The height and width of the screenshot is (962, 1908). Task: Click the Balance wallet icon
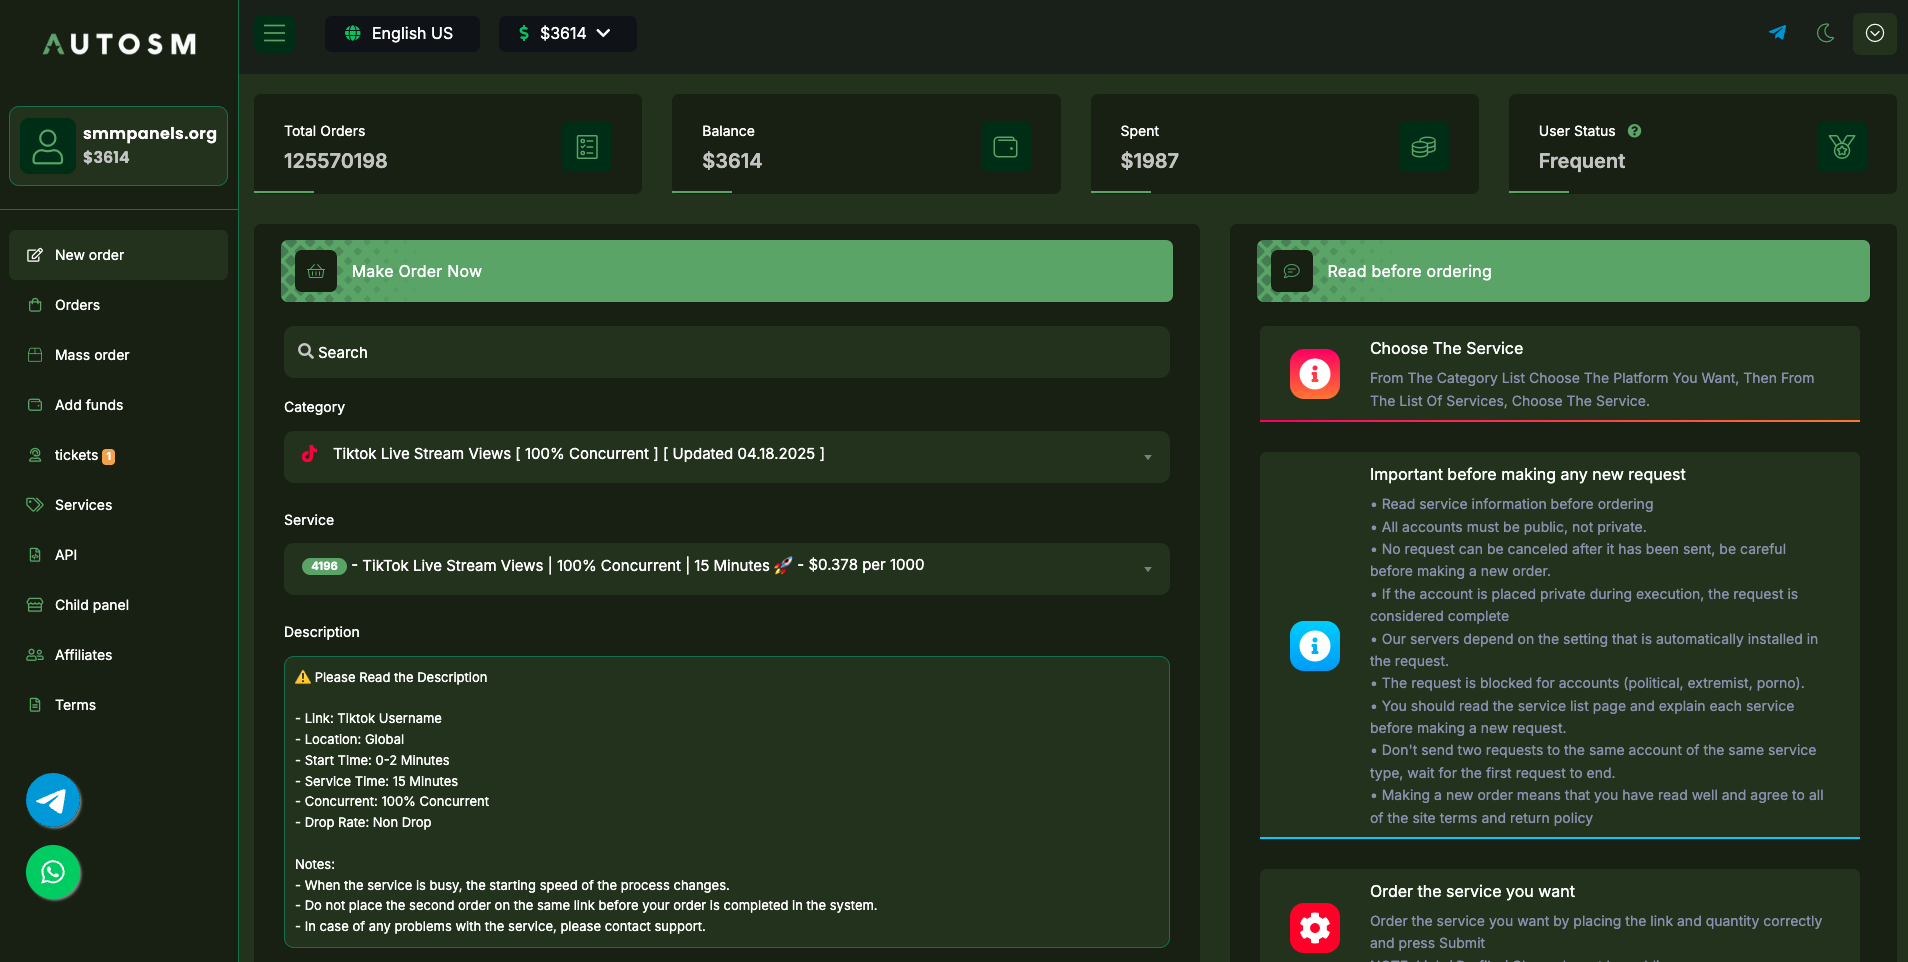(x=1005, y=147)
